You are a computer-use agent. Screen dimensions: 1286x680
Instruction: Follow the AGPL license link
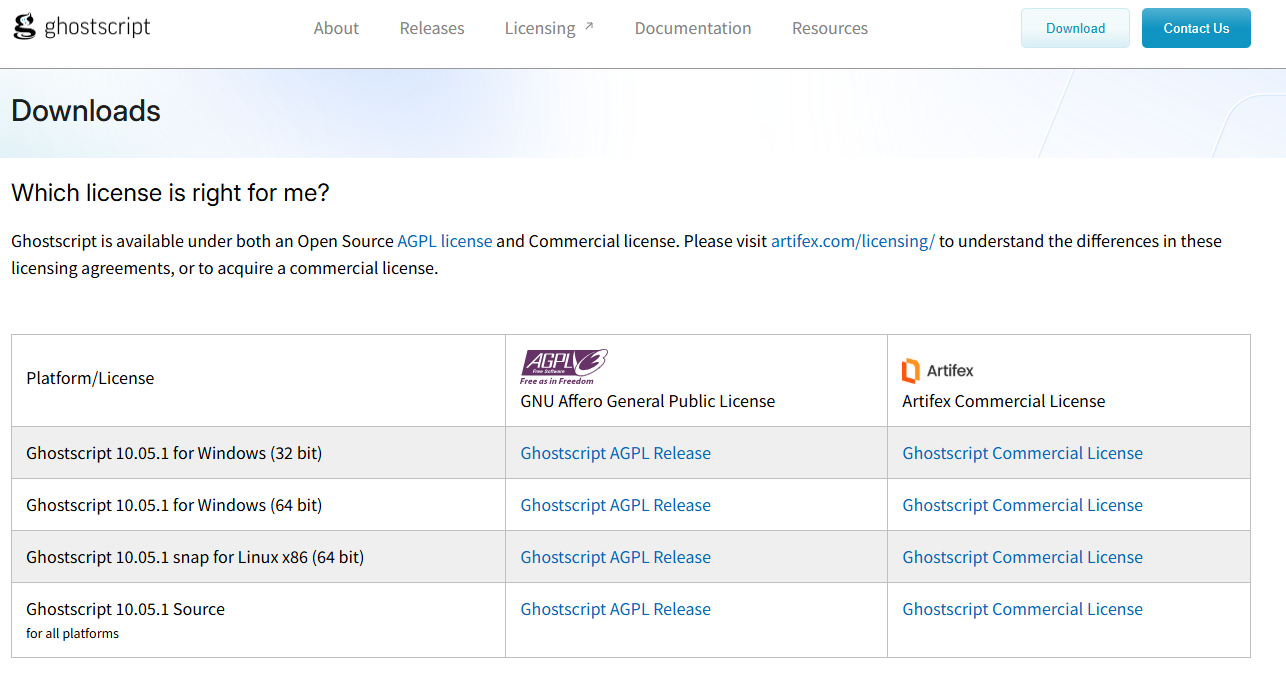[445, 241]
